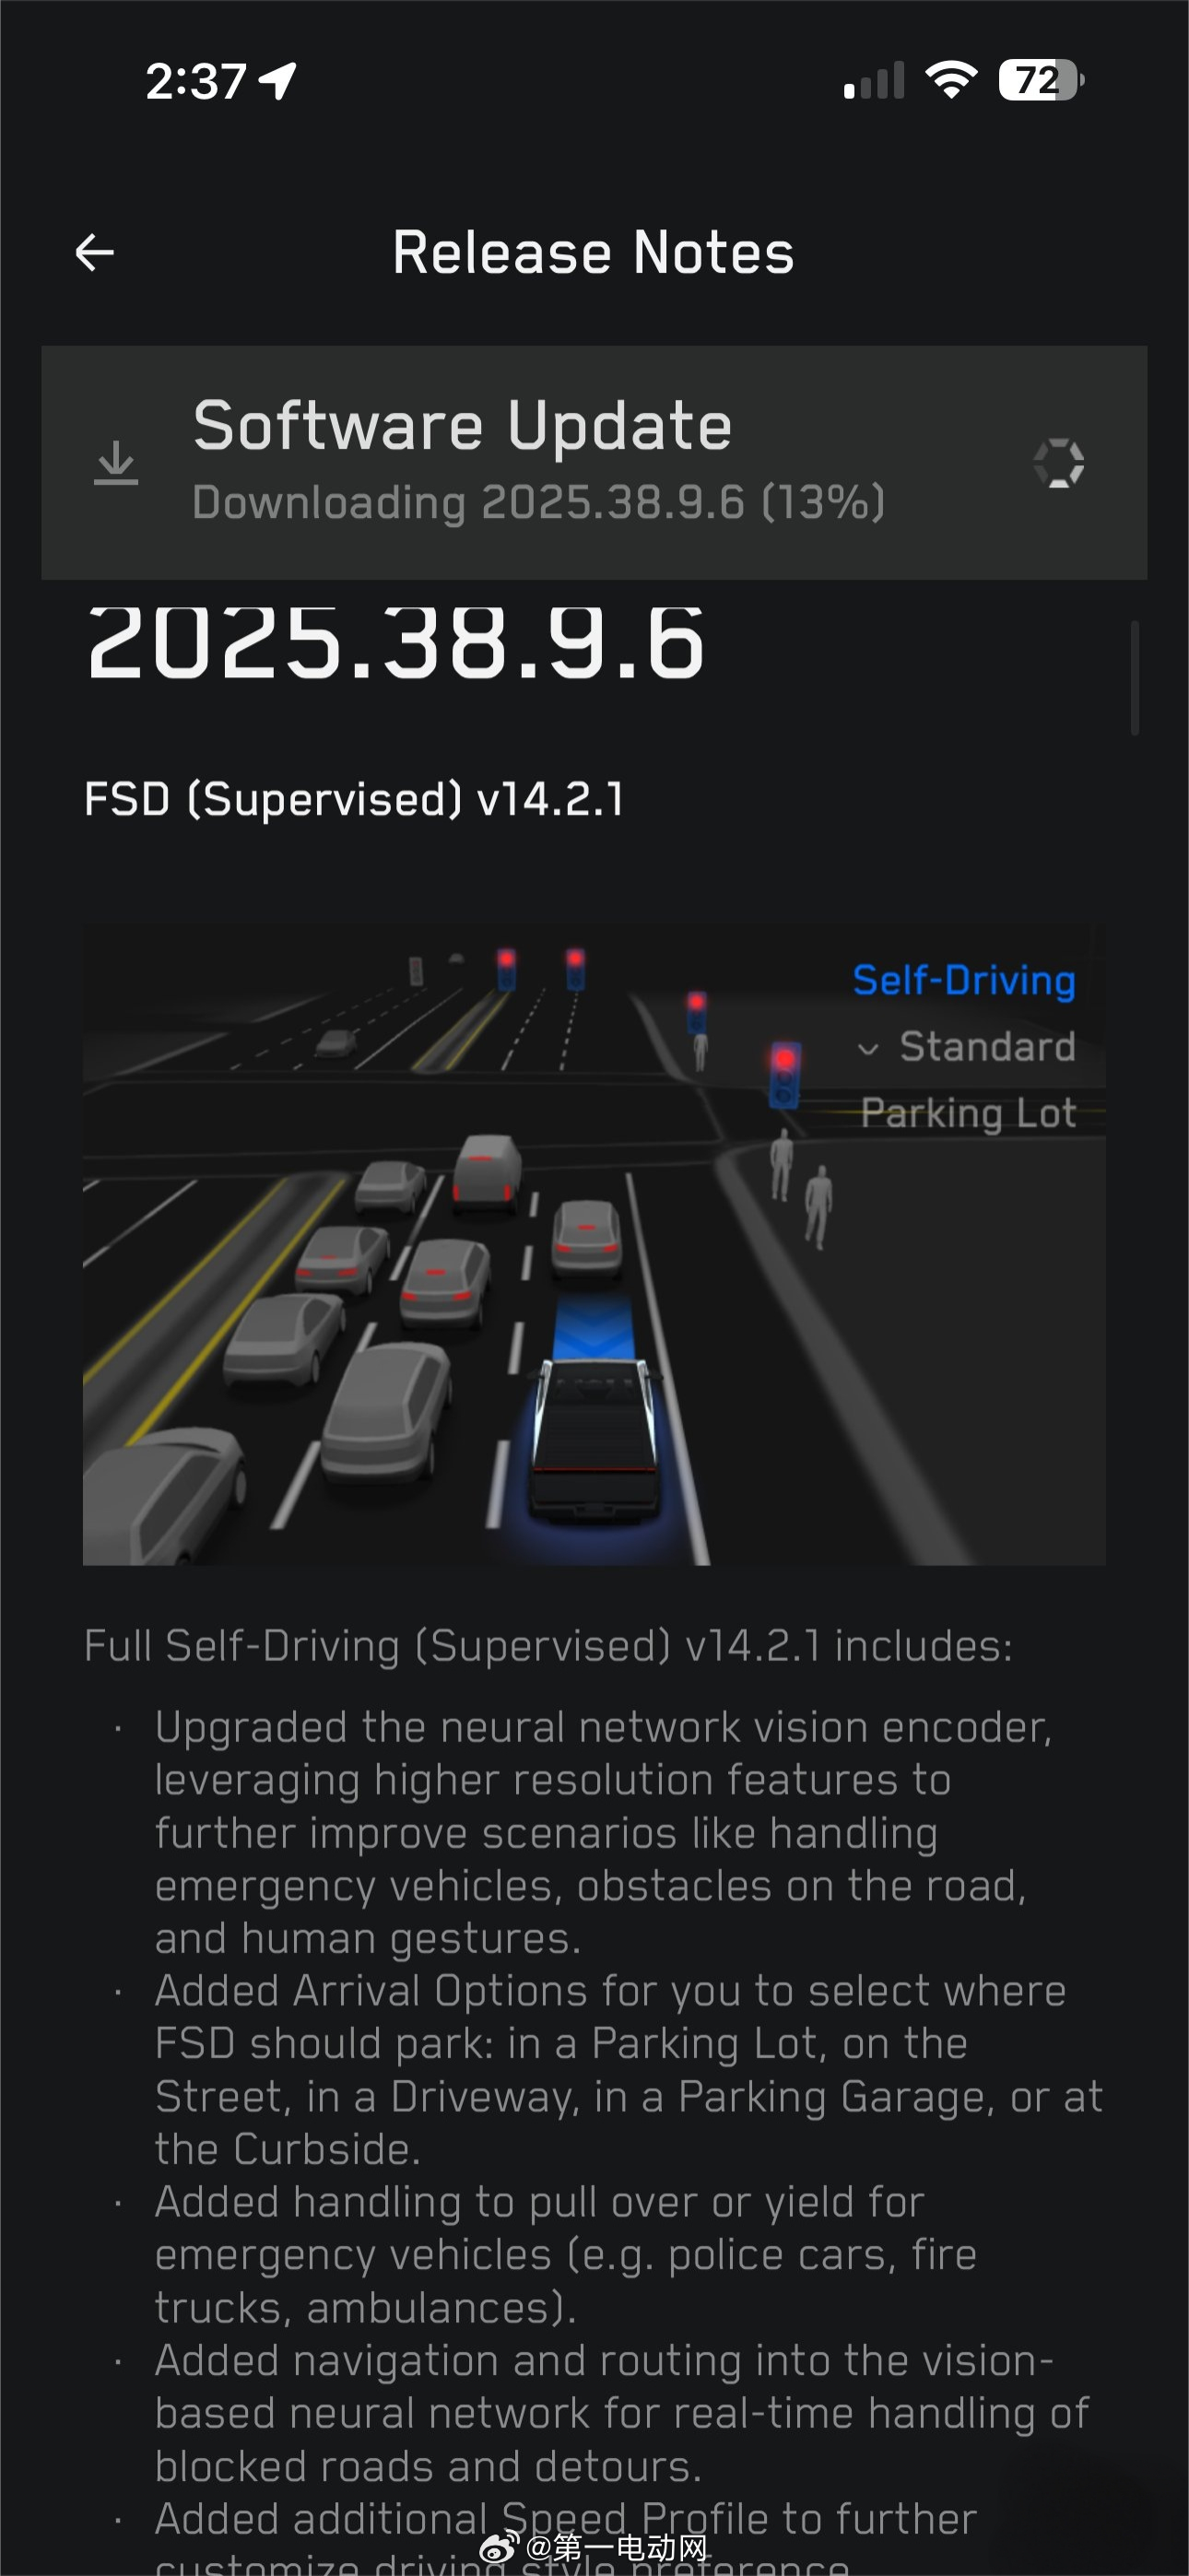Click the loading spinner icon
Viewport: 1189px width, 2576px height.
click(x=1059, y=463)
